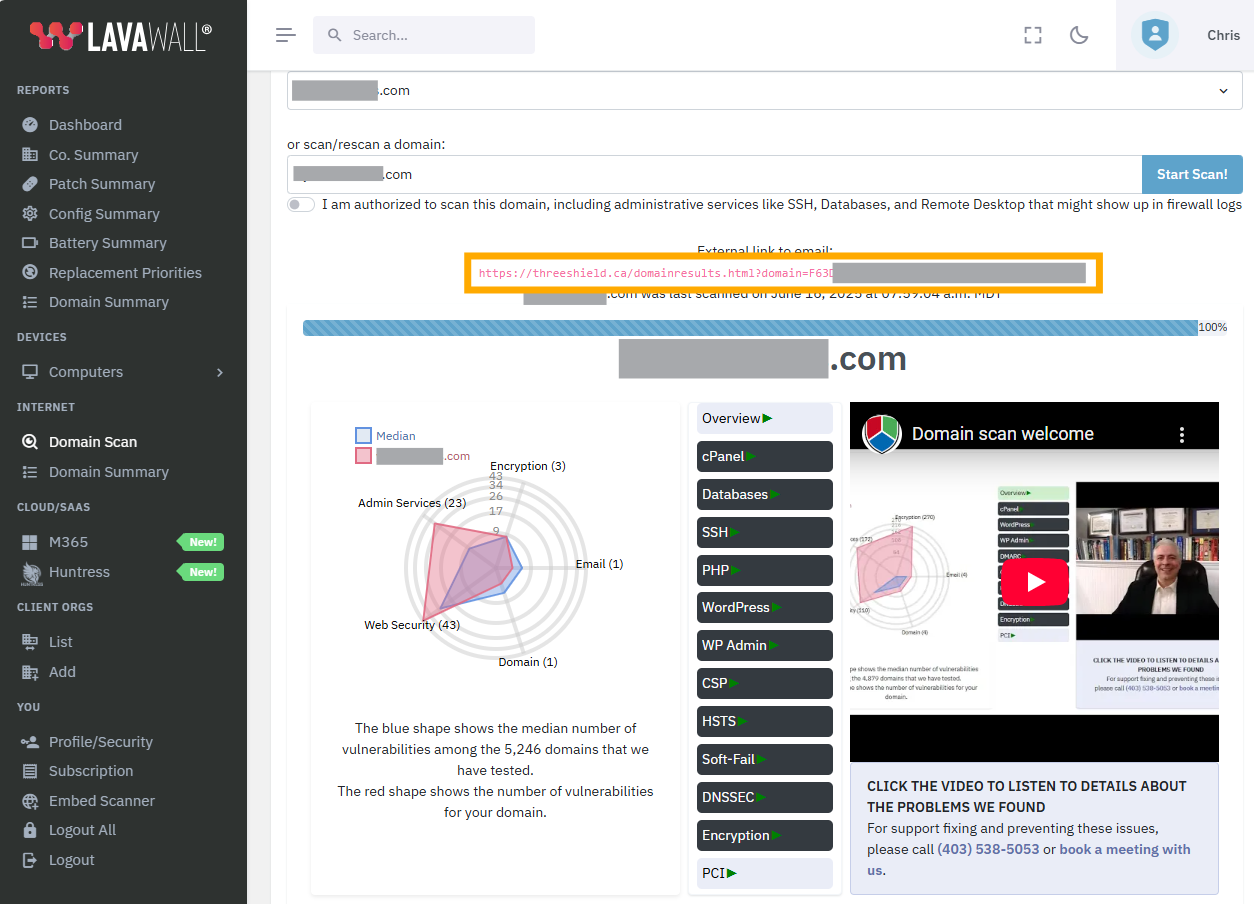Open the Embed Scanner page

[100, 800]
